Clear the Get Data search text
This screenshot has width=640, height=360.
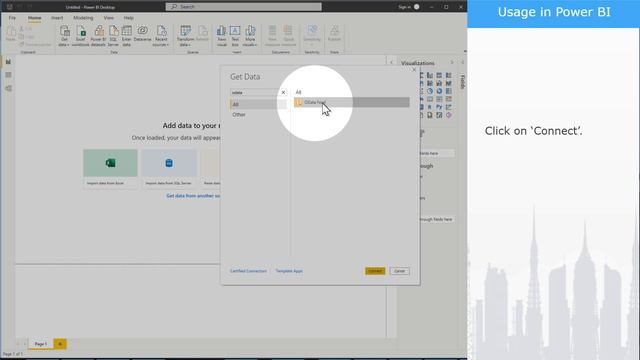click(x=283, y=93)
